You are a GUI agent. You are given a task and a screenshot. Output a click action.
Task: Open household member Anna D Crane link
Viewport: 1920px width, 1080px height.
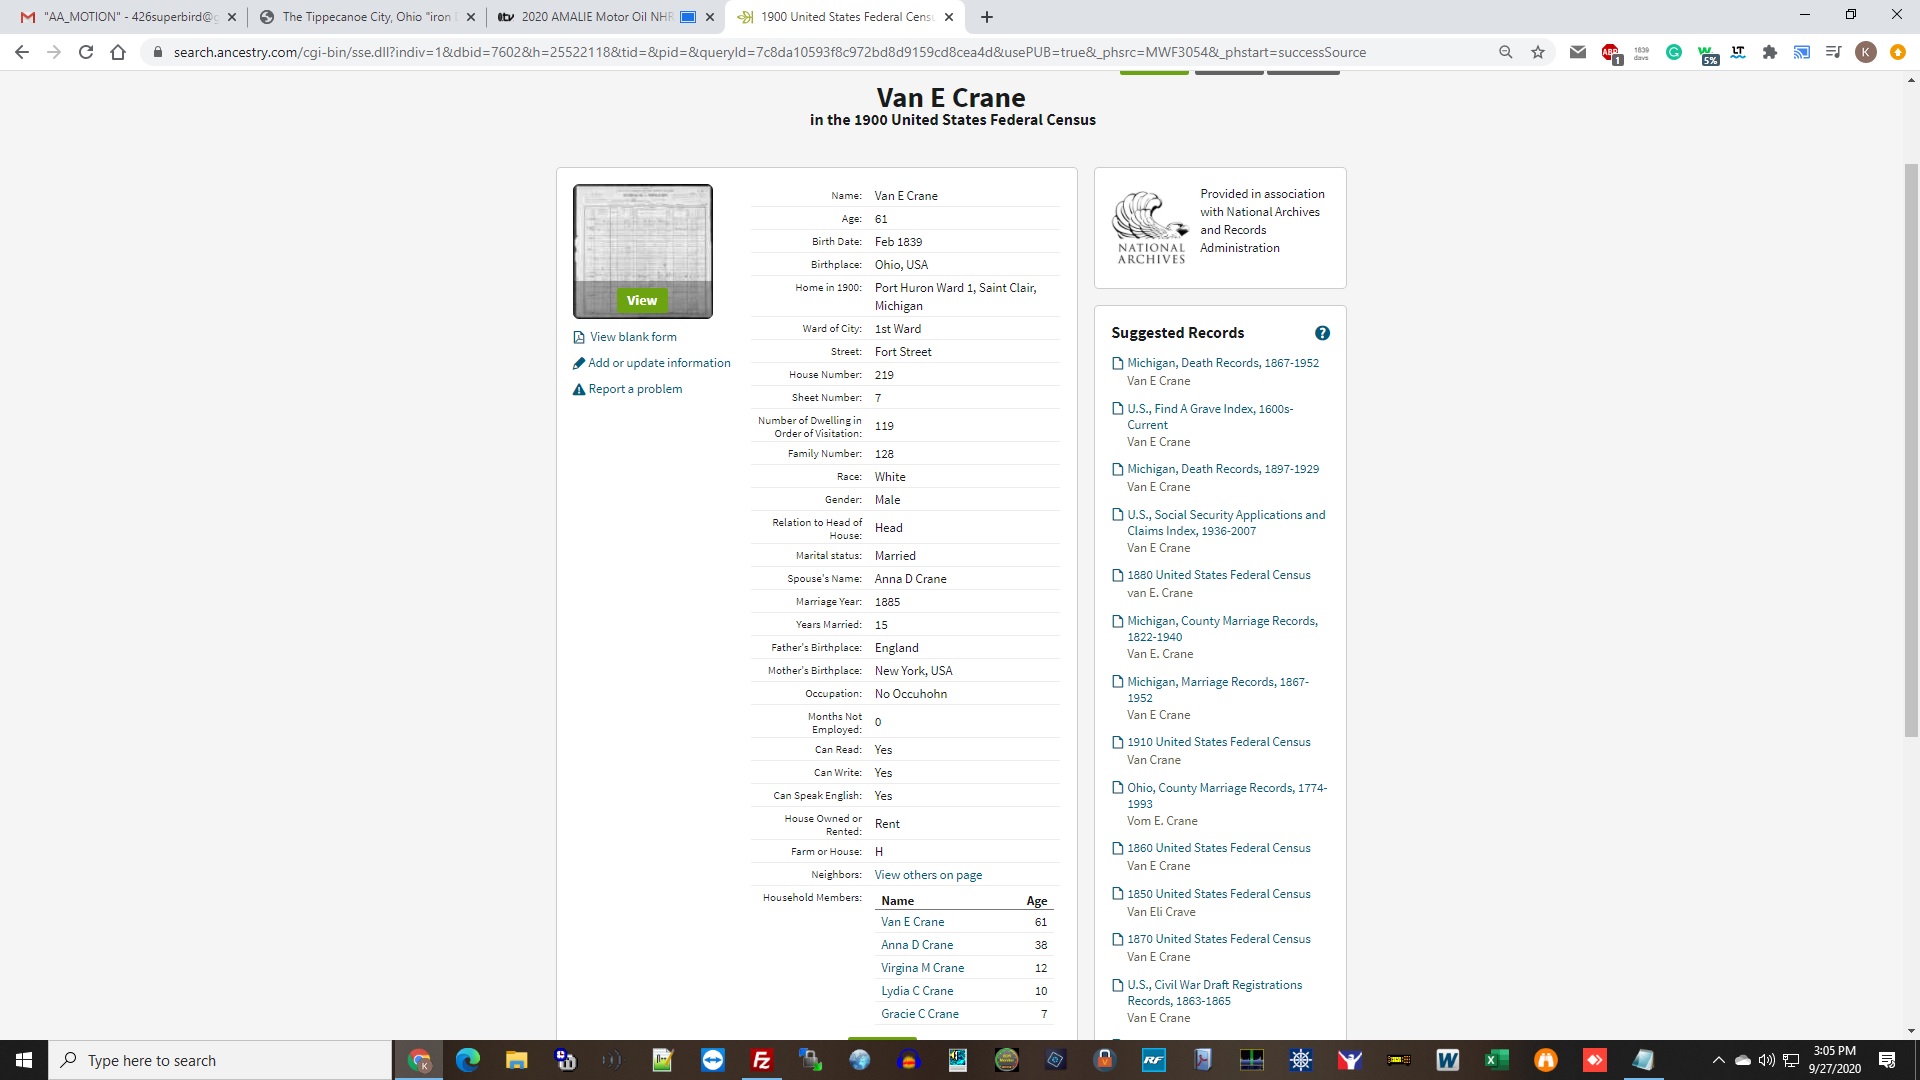[917, 945]
